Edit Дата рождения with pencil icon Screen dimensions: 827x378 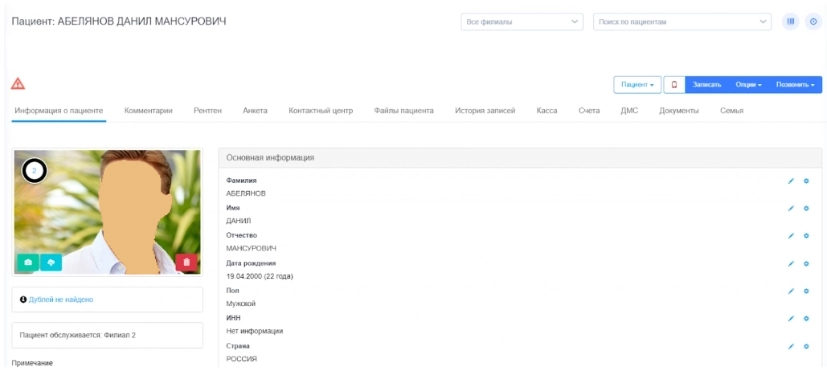[x=791, y=263]
